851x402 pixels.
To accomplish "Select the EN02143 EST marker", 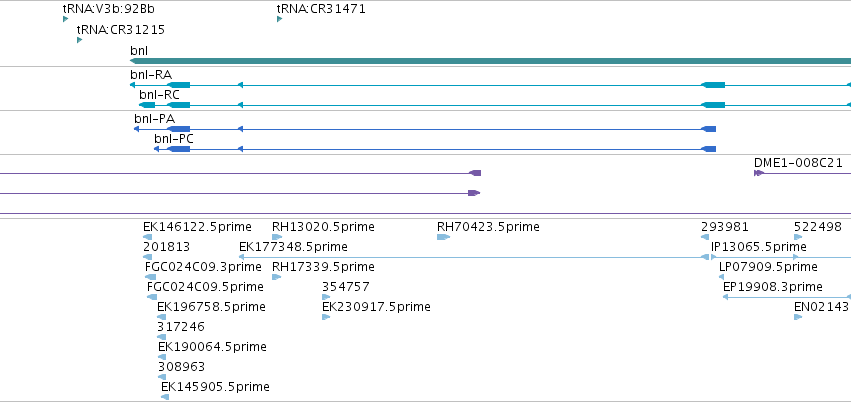I will coord(798,317).
